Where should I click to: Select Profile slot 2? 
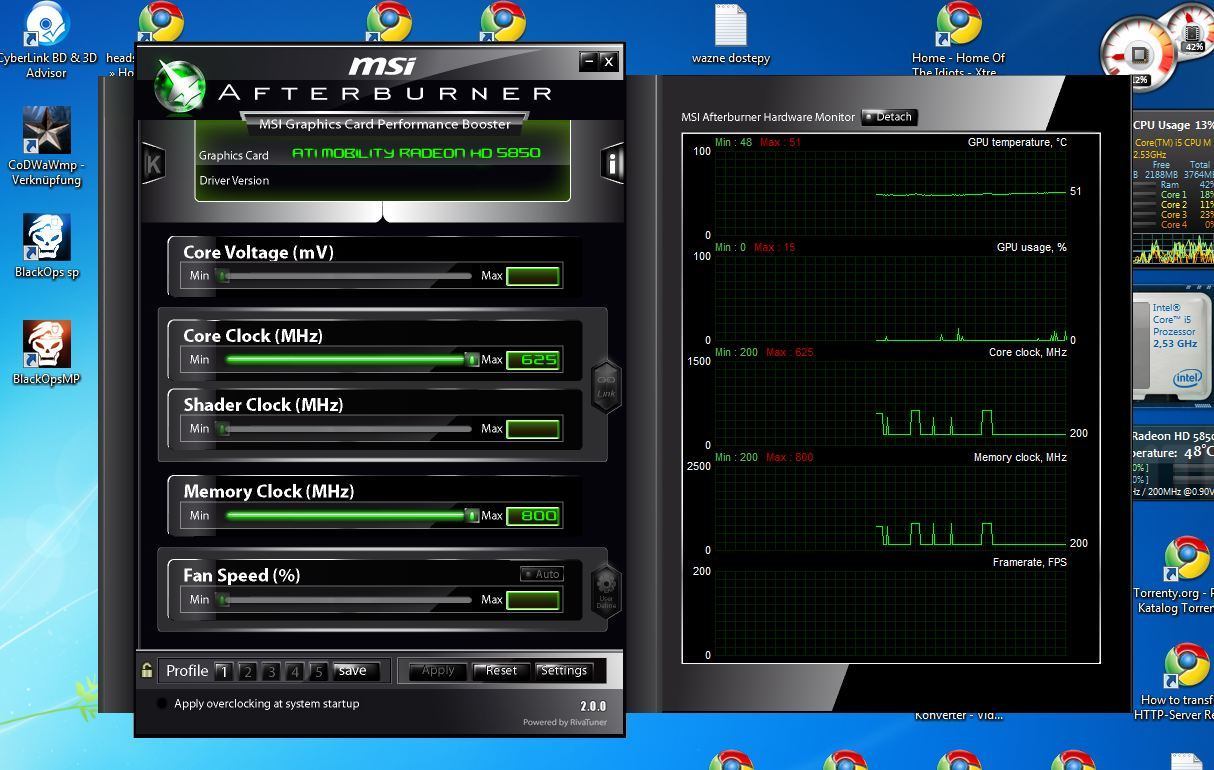247,671
